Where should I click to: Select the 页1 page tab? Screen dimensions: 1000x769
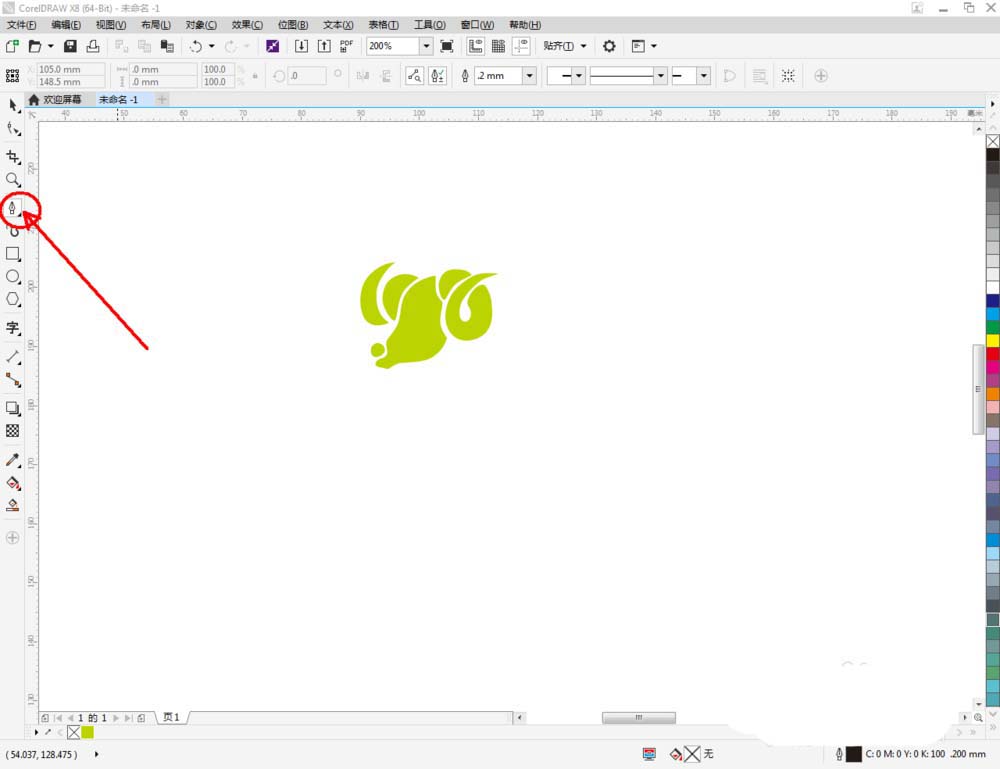tap(172, 717)
